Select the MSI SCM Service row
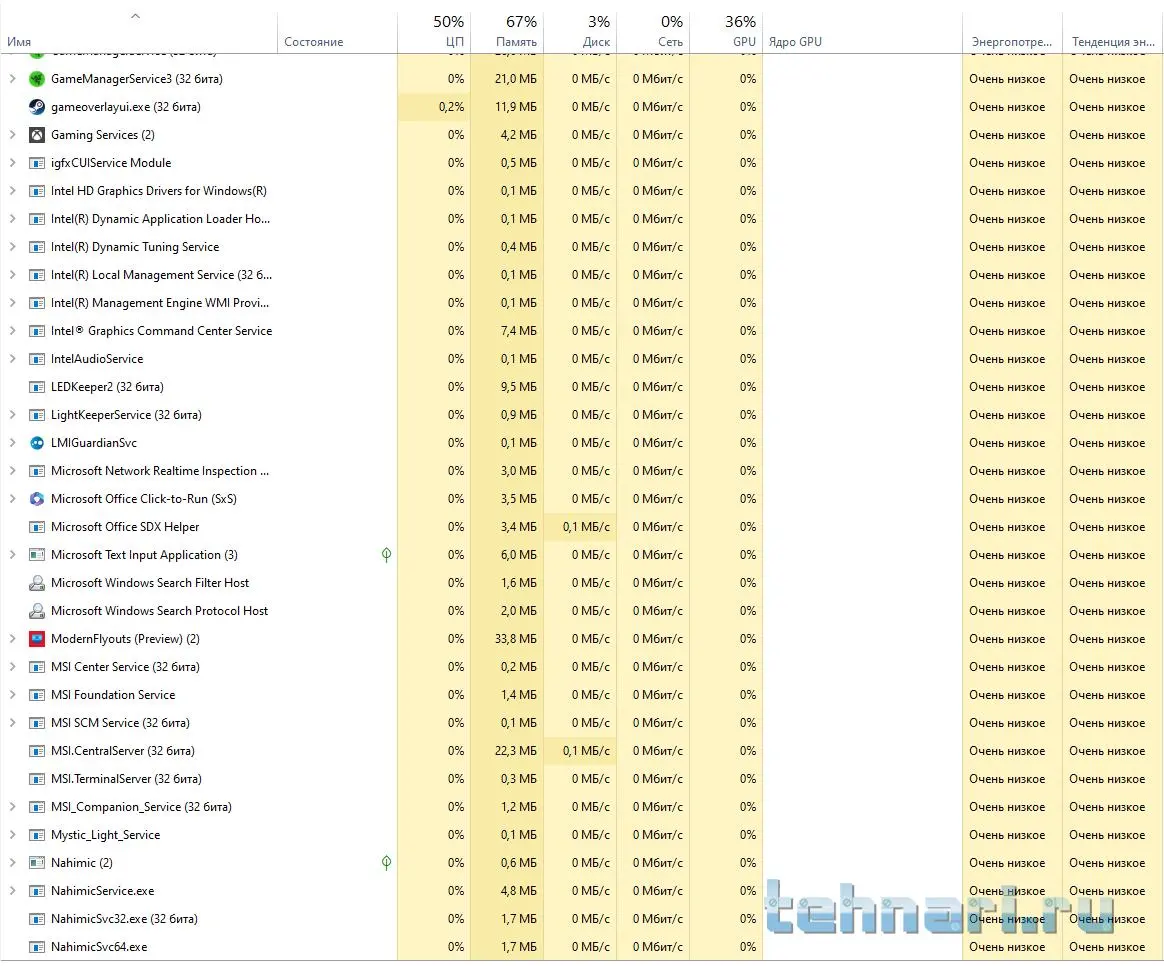 pyautogui.click(x=582, y=723)
